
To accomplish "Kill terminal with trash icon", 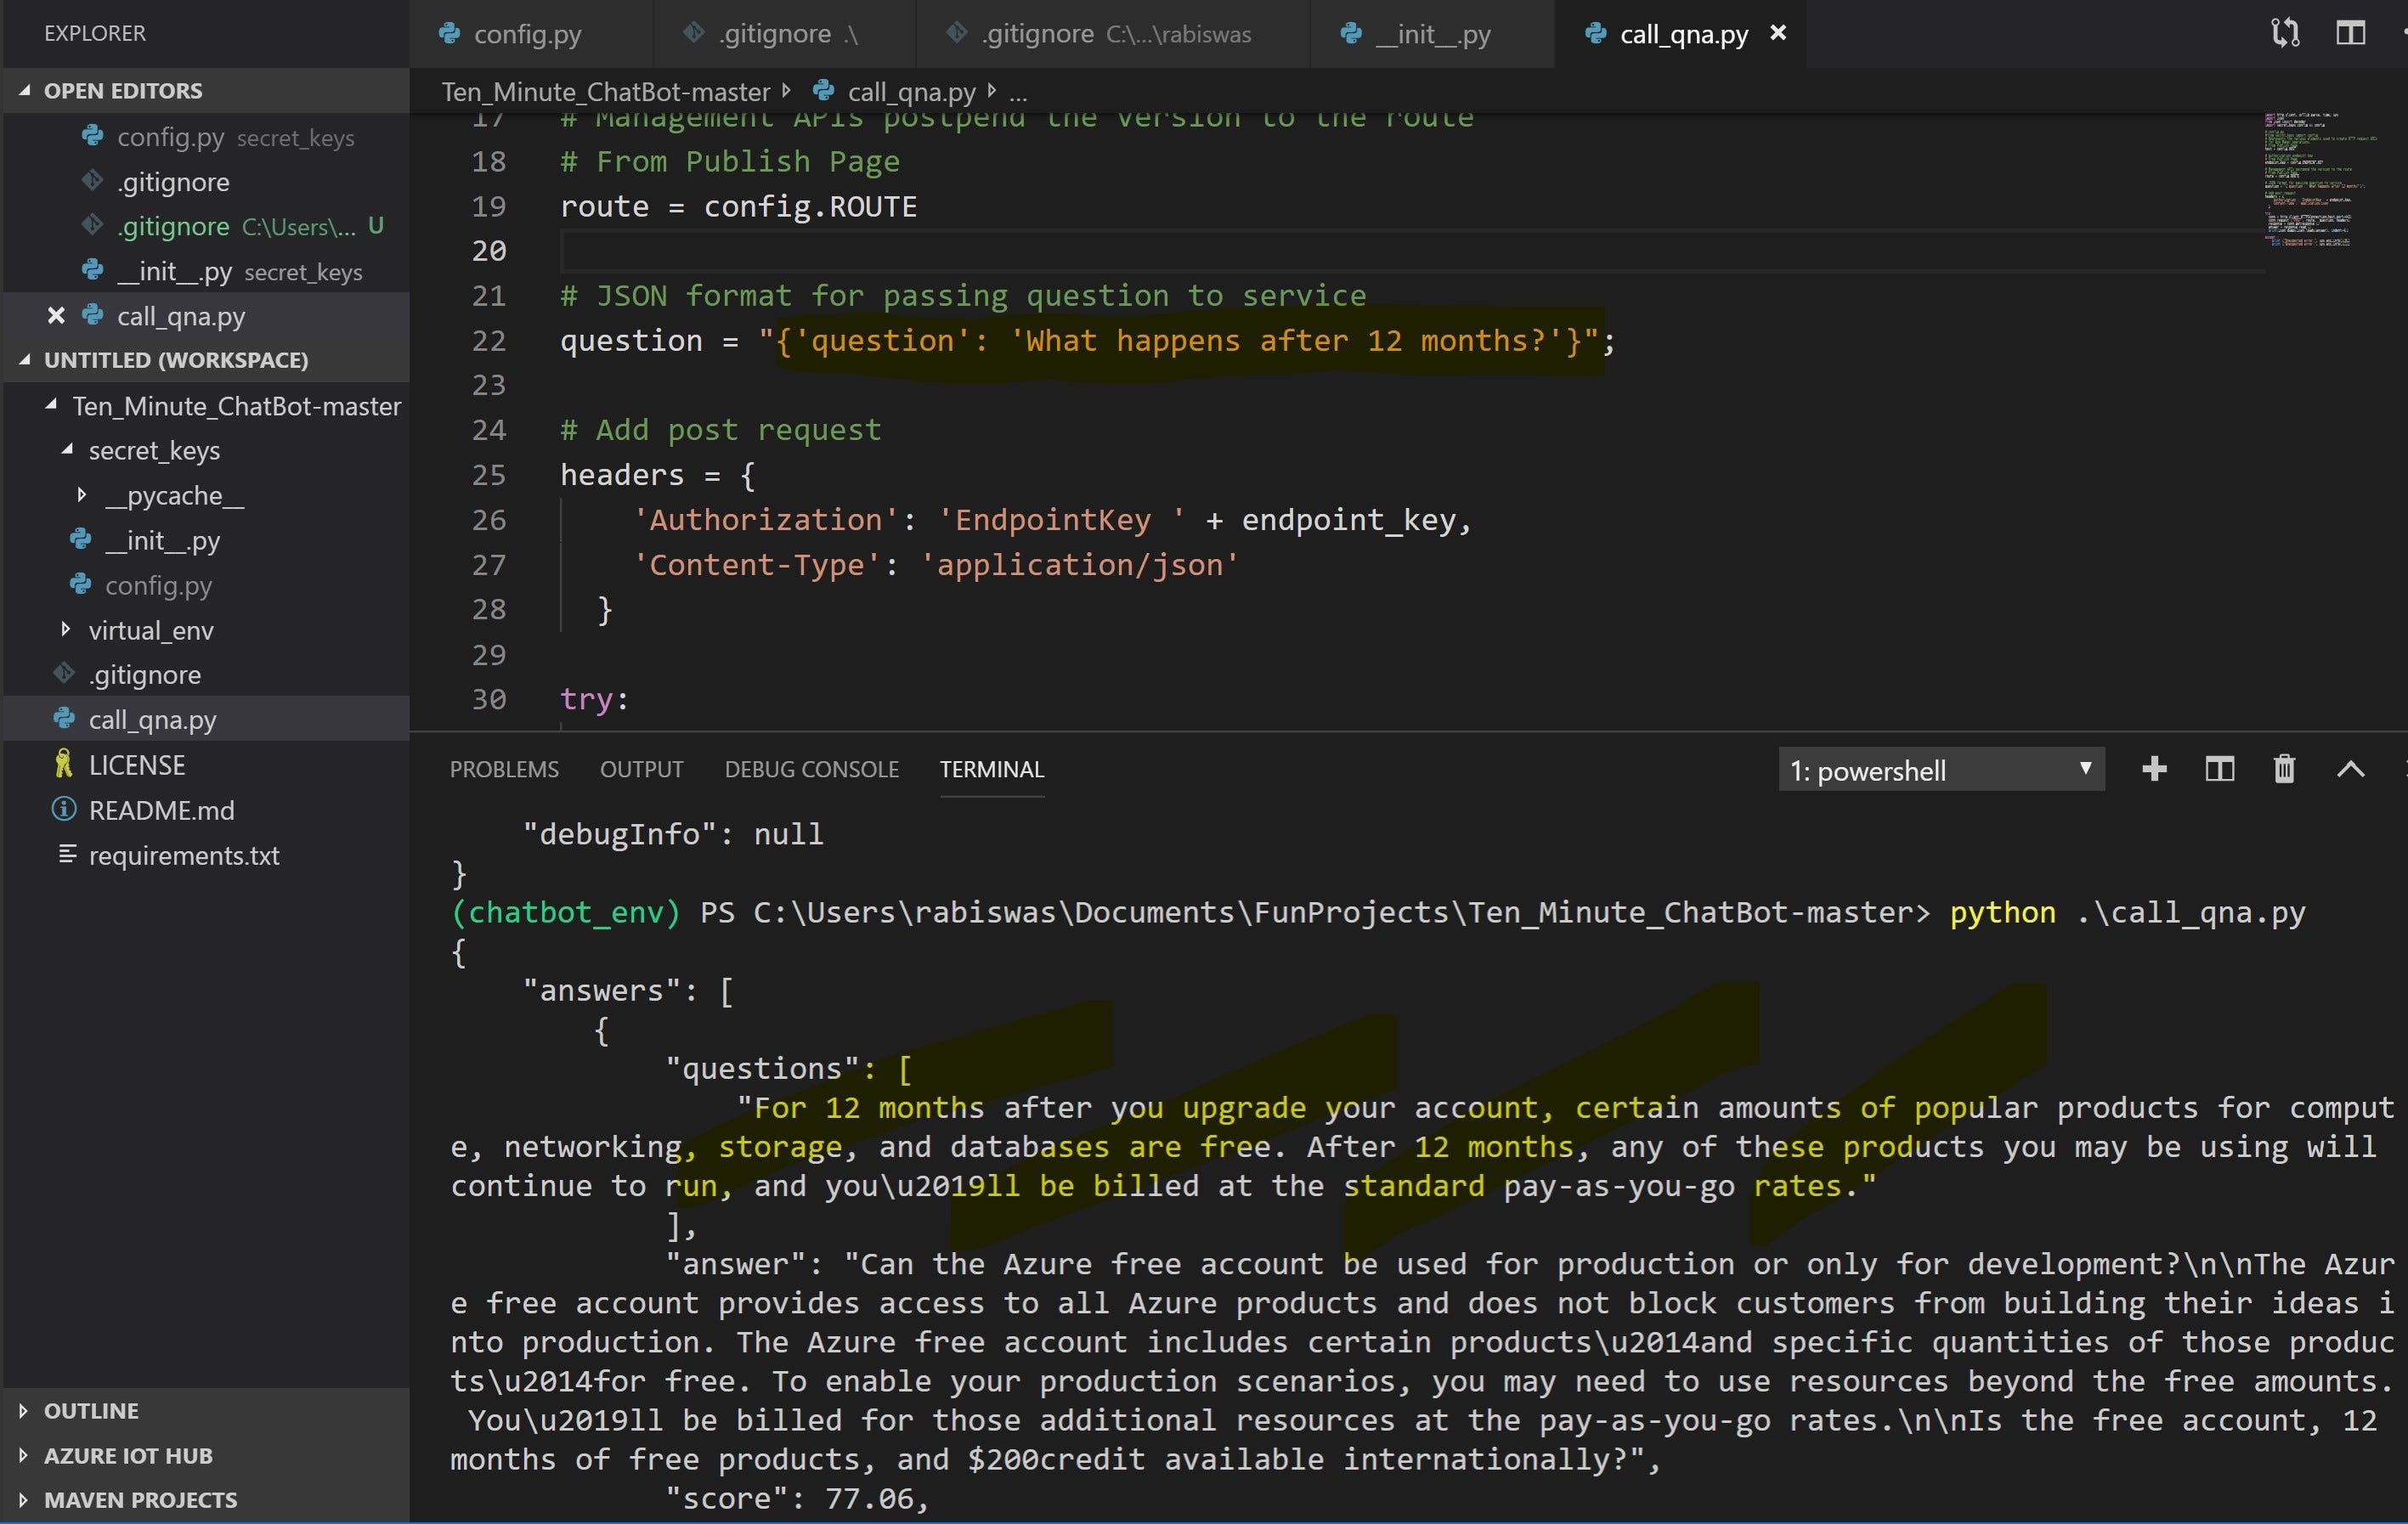I will (x=2284, y=769).
